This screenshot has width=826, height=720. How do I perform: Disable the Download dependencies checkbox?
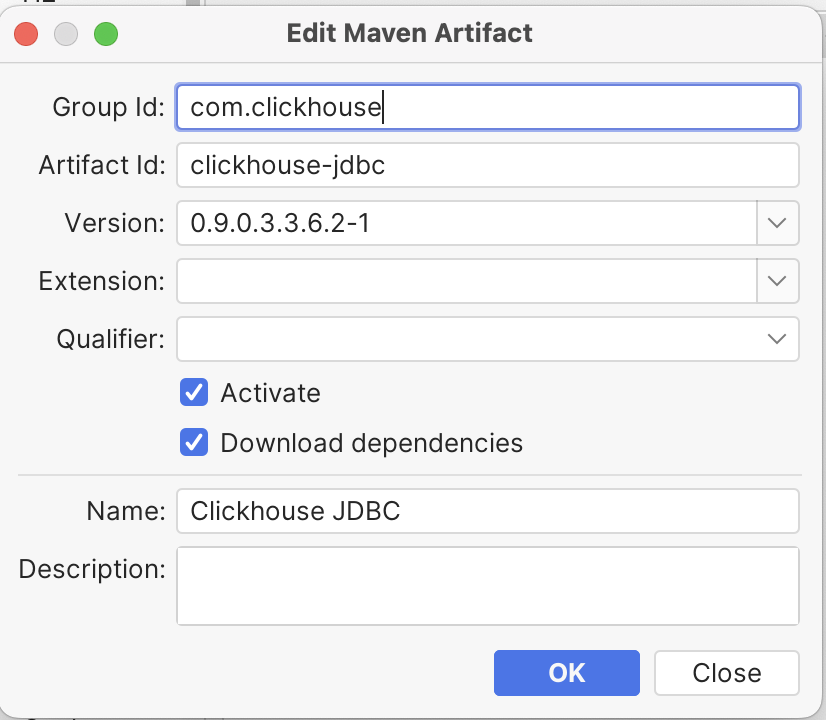(x=194, y=442)
